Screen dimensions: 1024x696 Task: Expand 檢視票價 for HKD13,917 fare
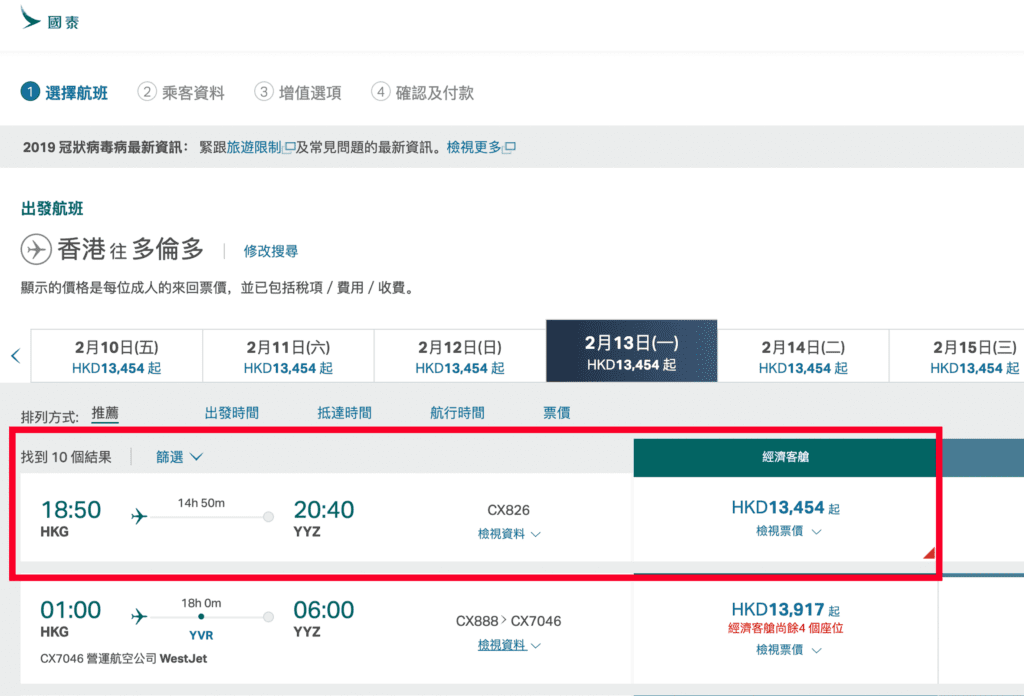(788, 650)
